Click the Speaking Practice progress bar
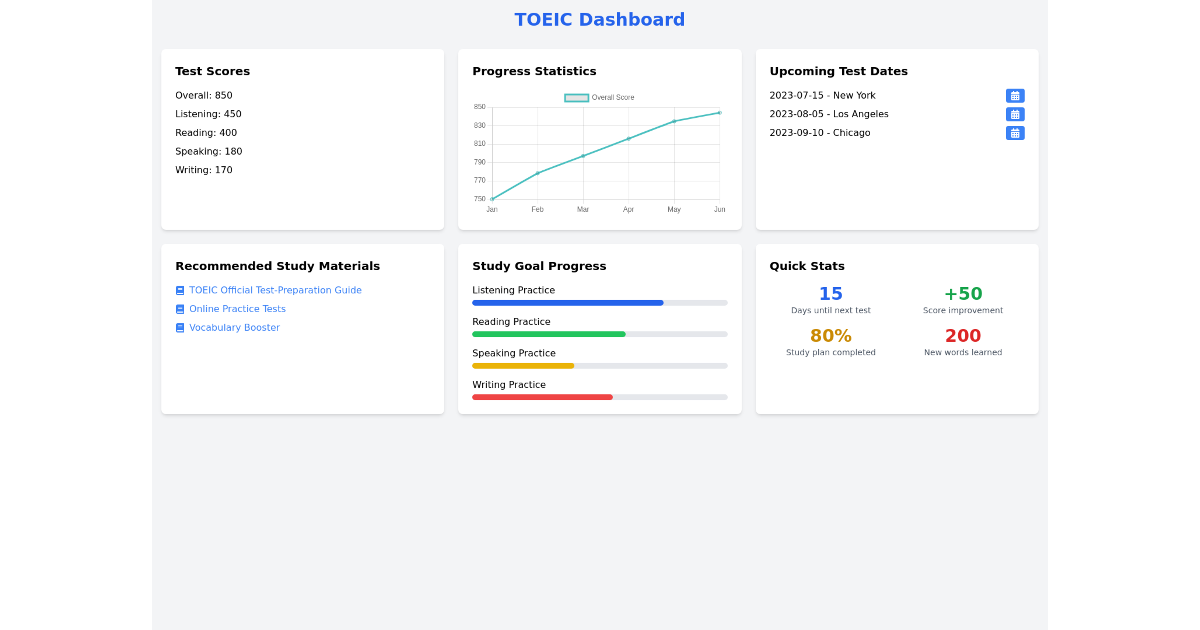Screen dimensions: 1200x630 click(600, 365)
